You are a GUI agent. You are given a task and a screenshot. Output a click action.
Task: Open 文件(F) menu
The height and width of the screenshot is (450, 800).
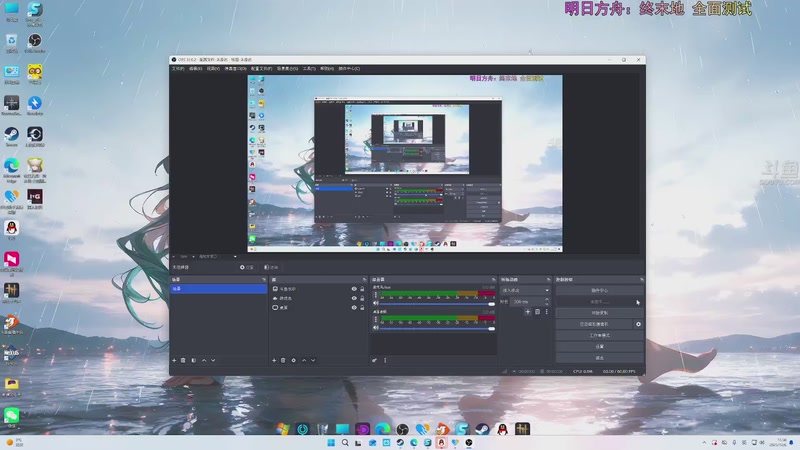178,68
